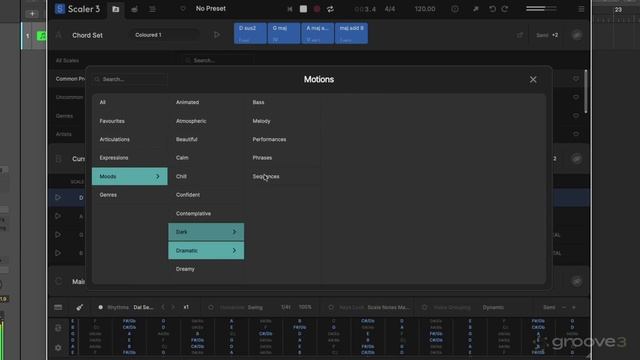Go to next rhythm with right arrow
Screen dimensions: 640x360
(173, 307)
